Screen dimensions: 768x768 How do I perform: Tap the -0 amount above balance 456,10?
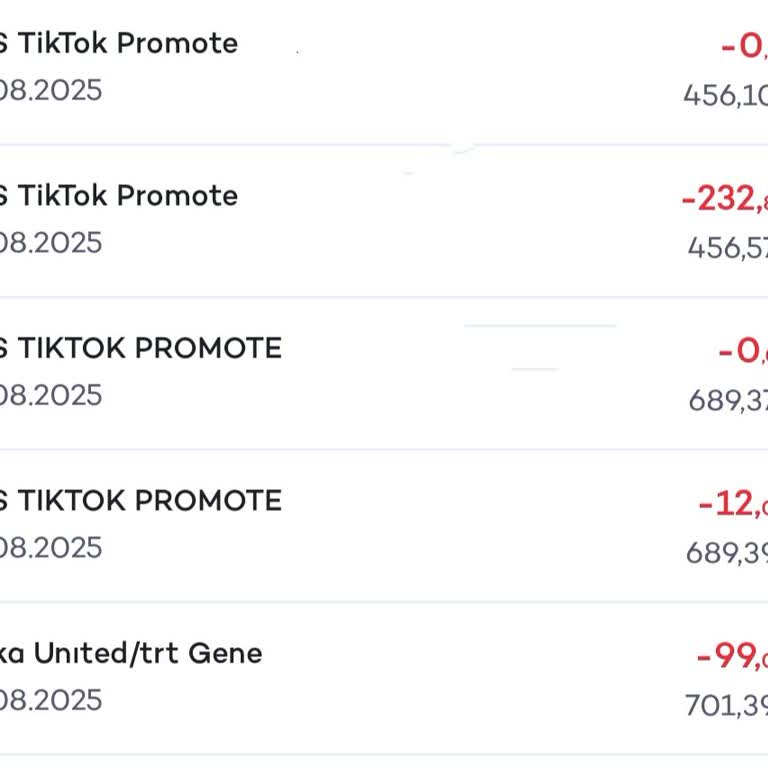[743, 46]
